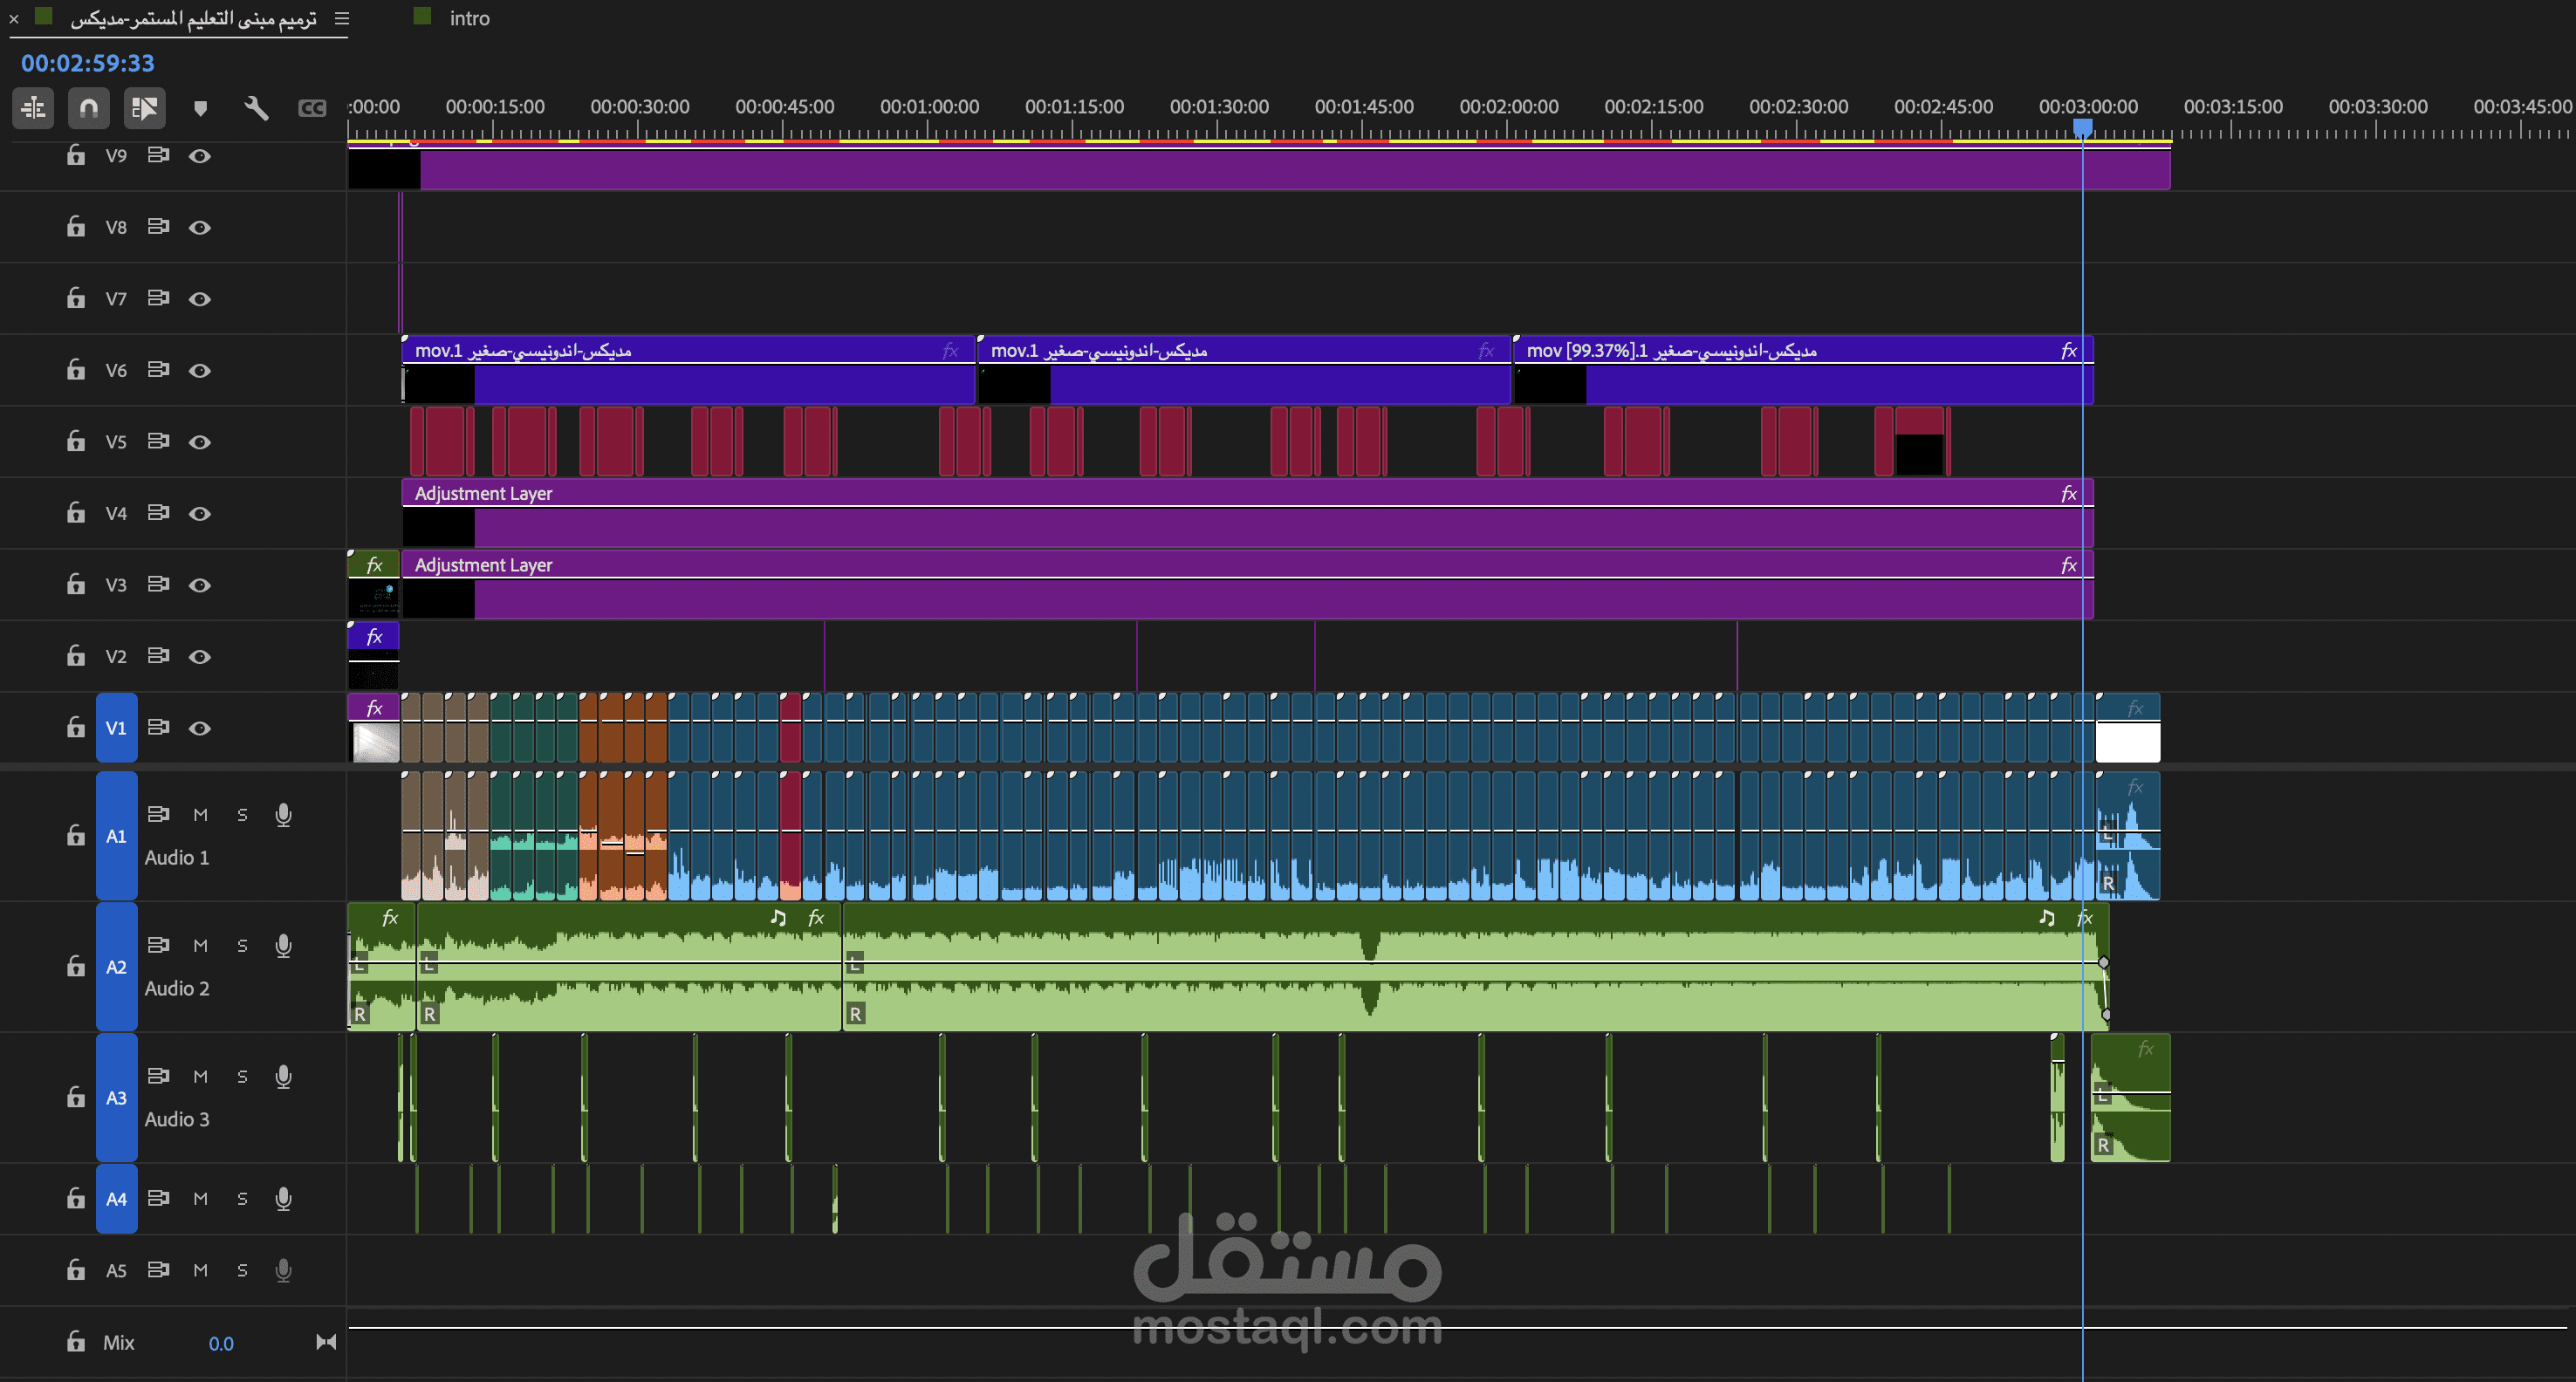Toggle V9 track lock
The image size is (2576, 1382).
tap(76, 155)
